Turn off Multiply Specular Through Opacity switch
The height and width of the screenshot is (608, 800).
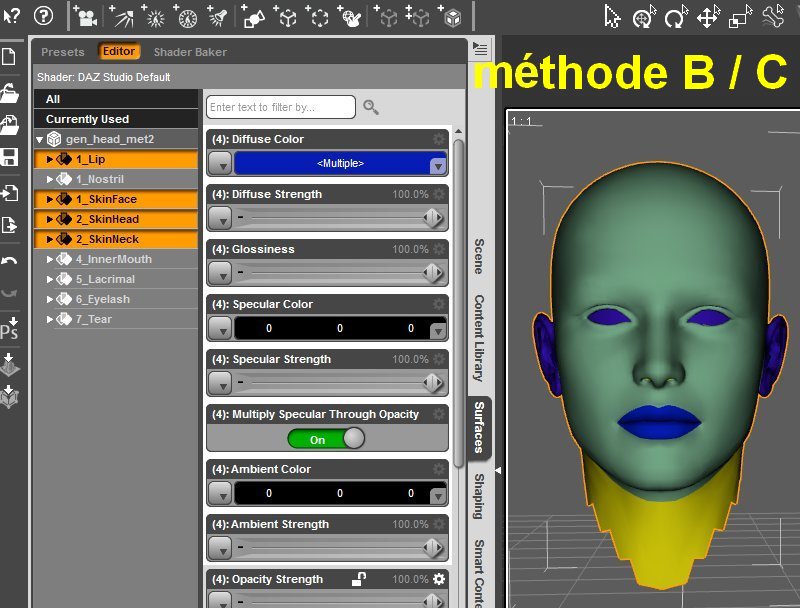coord(327,439)
